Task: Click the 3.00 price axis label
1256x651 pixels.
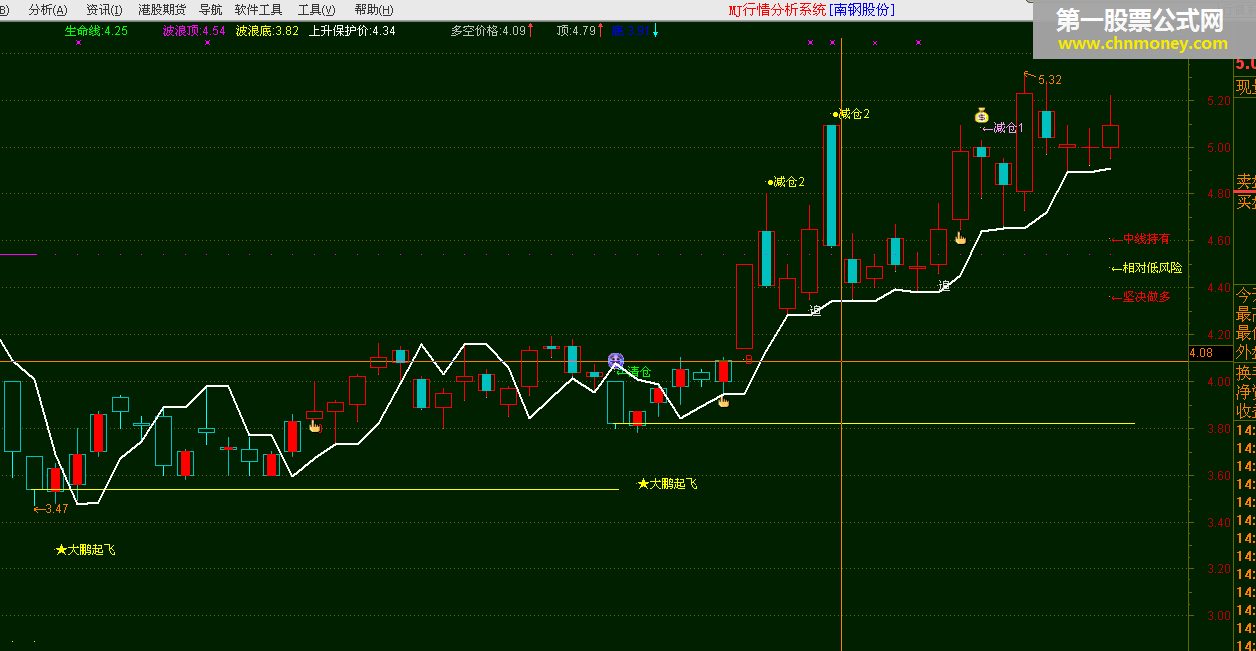Action: pyautogui.click(x=1218, y=616)
